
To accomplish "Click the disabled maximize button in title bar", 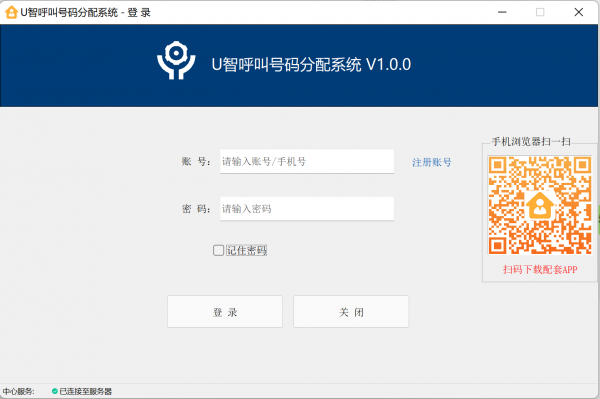I will pyautogui.click(x=540, y=12).
